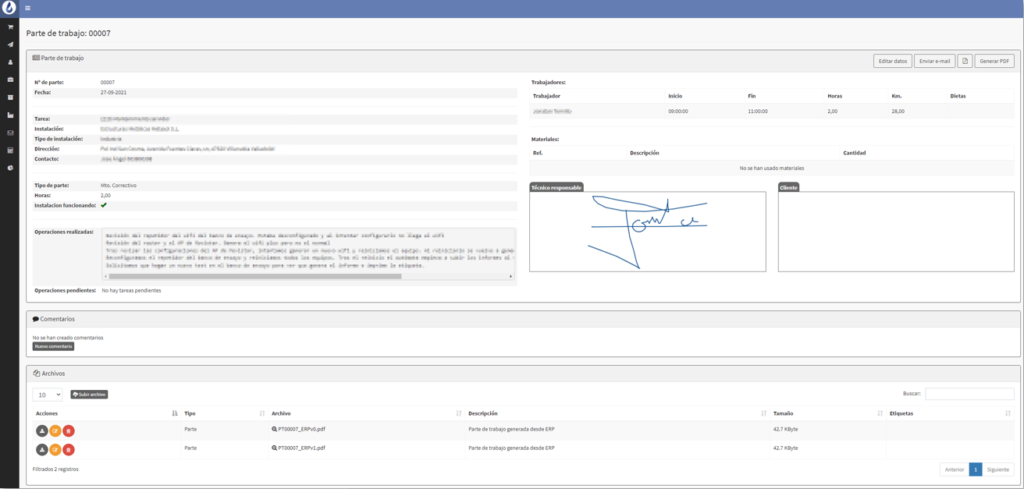Open the bar chart sidebar section
Image resolution: width=1024 pixels, height=489 pixels.
pyautogui.click(x=10, y=115)
